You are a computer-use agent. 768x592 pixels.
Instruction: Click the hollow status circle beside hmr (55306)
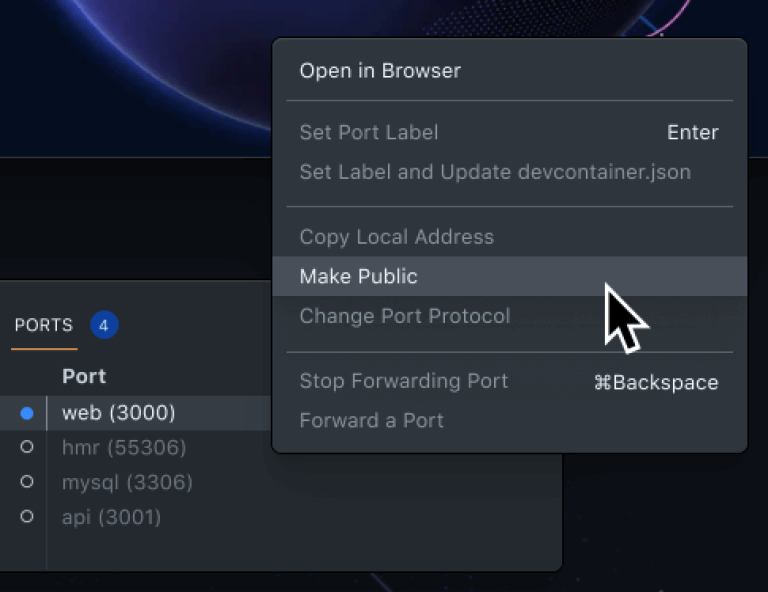click(27, 447)
